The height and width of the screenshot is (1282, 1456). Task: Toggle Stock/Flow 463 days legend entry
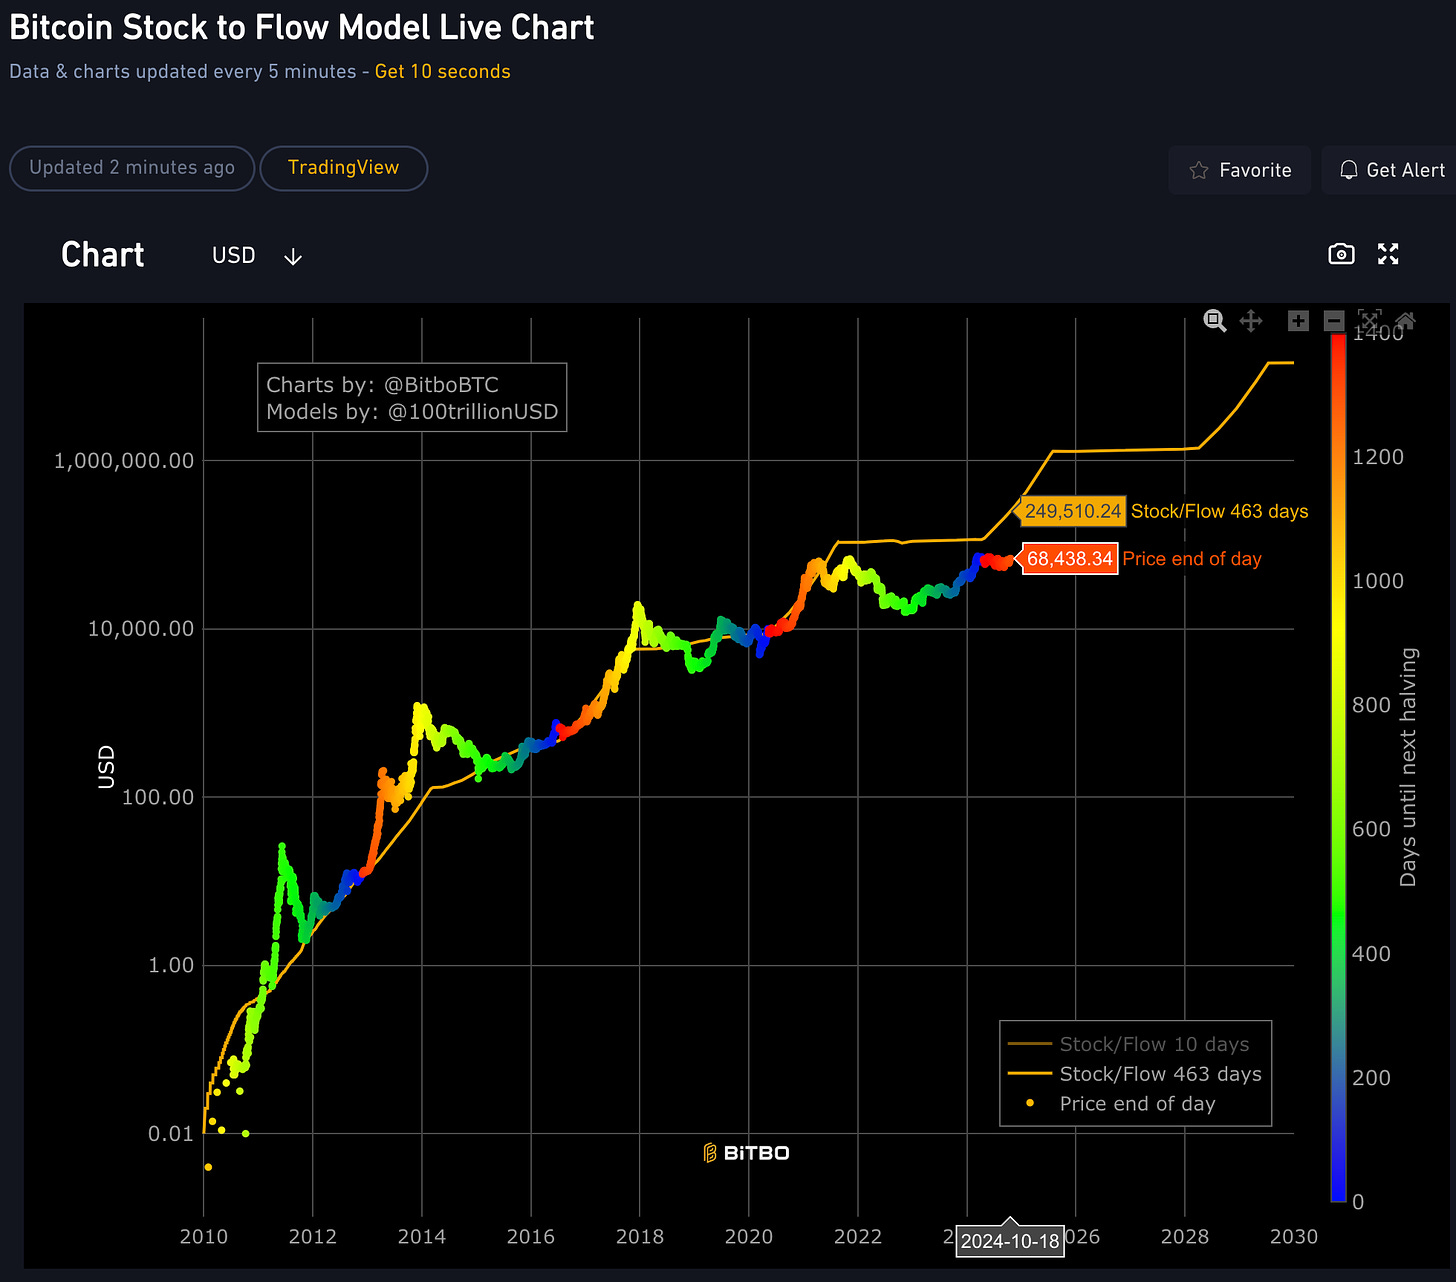pos(1135,1074)
